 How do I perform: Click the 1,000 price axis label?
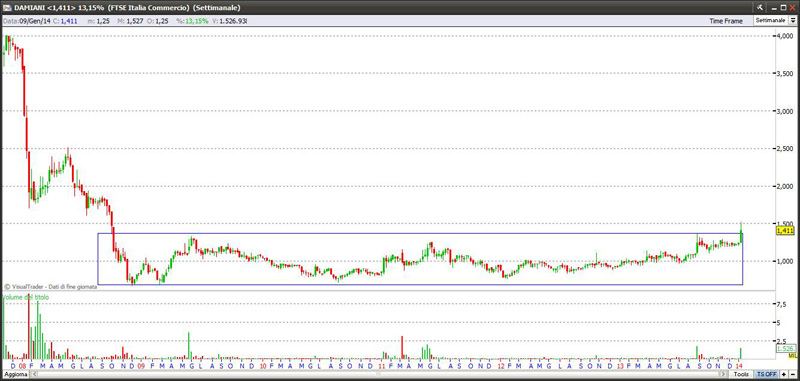pos(785,261)
